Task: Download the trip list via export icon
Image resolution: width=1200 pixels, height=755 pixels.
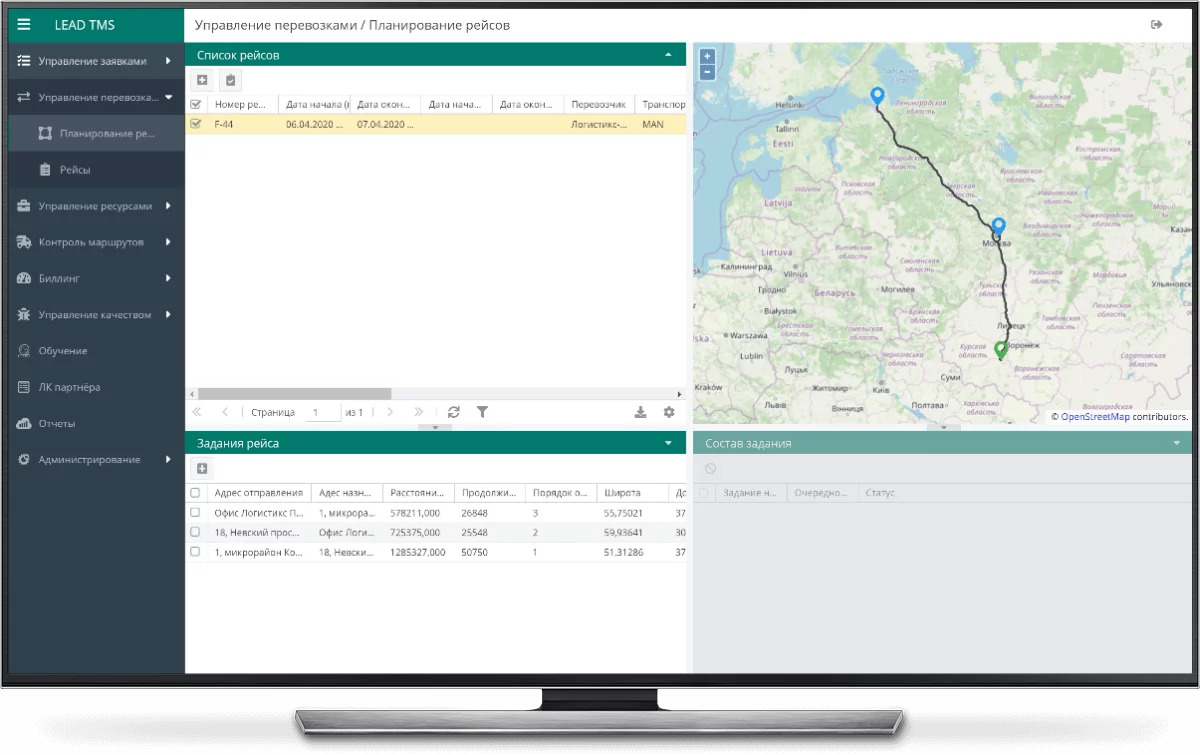Action: pyautogui.click(x=640, y=412)
